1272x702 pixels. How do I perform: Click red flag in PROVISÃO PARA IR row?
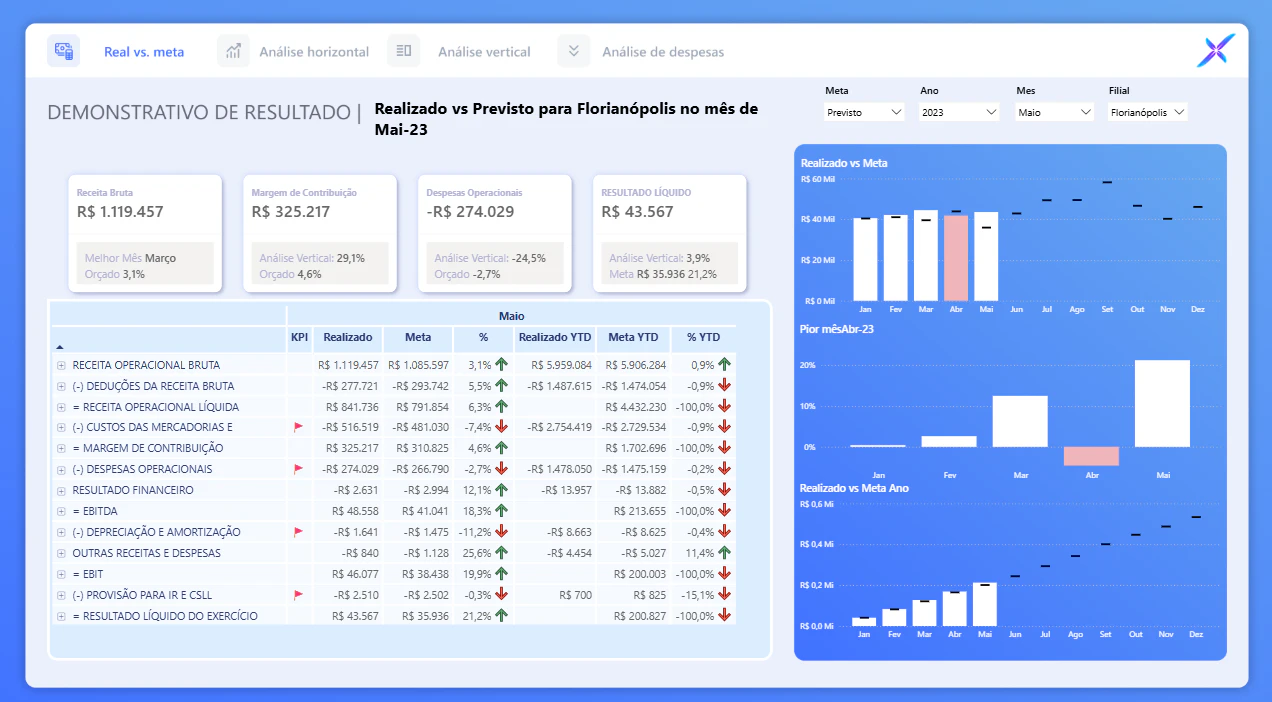click(298, 595)
